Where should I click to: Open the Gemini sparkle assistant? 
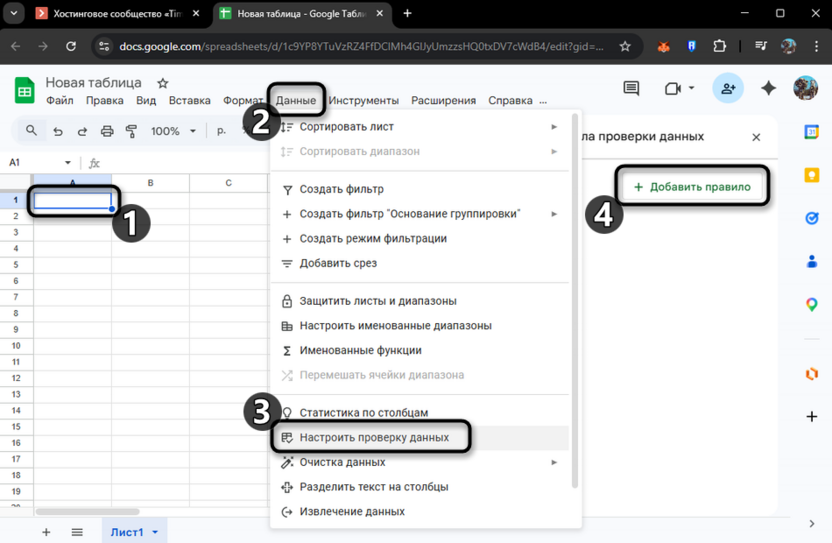tap(768, 88)
